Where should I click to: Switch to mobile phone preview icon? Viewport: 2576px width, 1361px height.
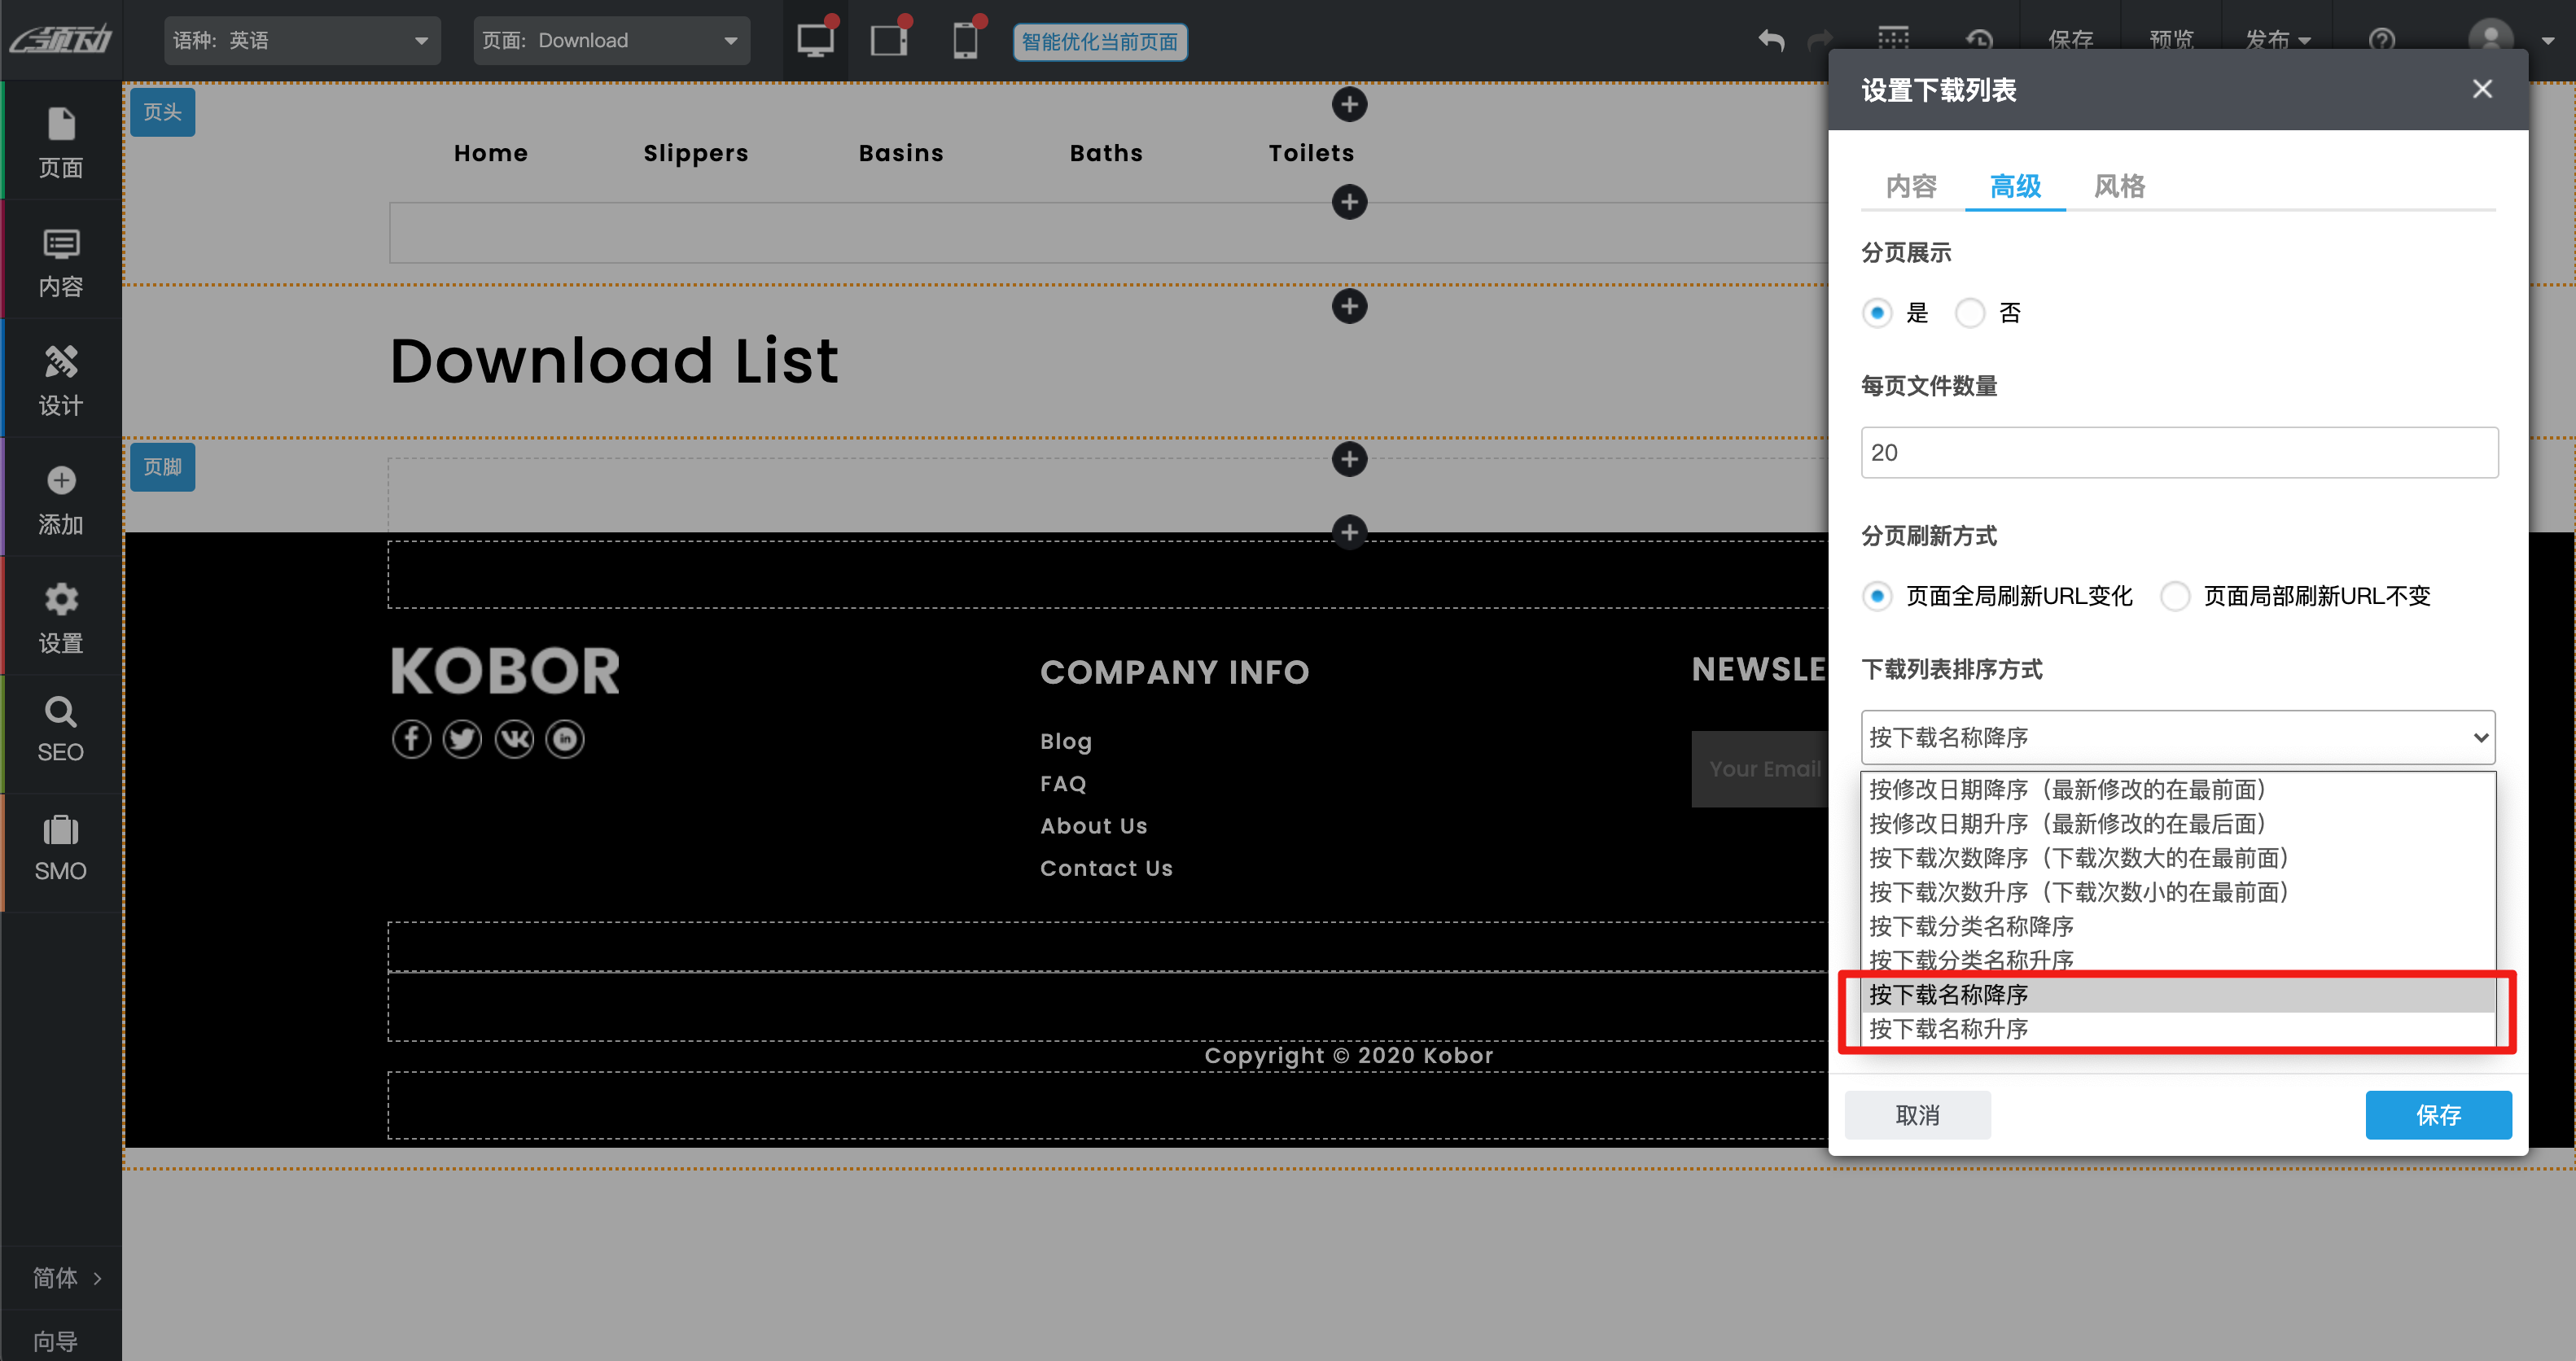[x=965, y=40]
